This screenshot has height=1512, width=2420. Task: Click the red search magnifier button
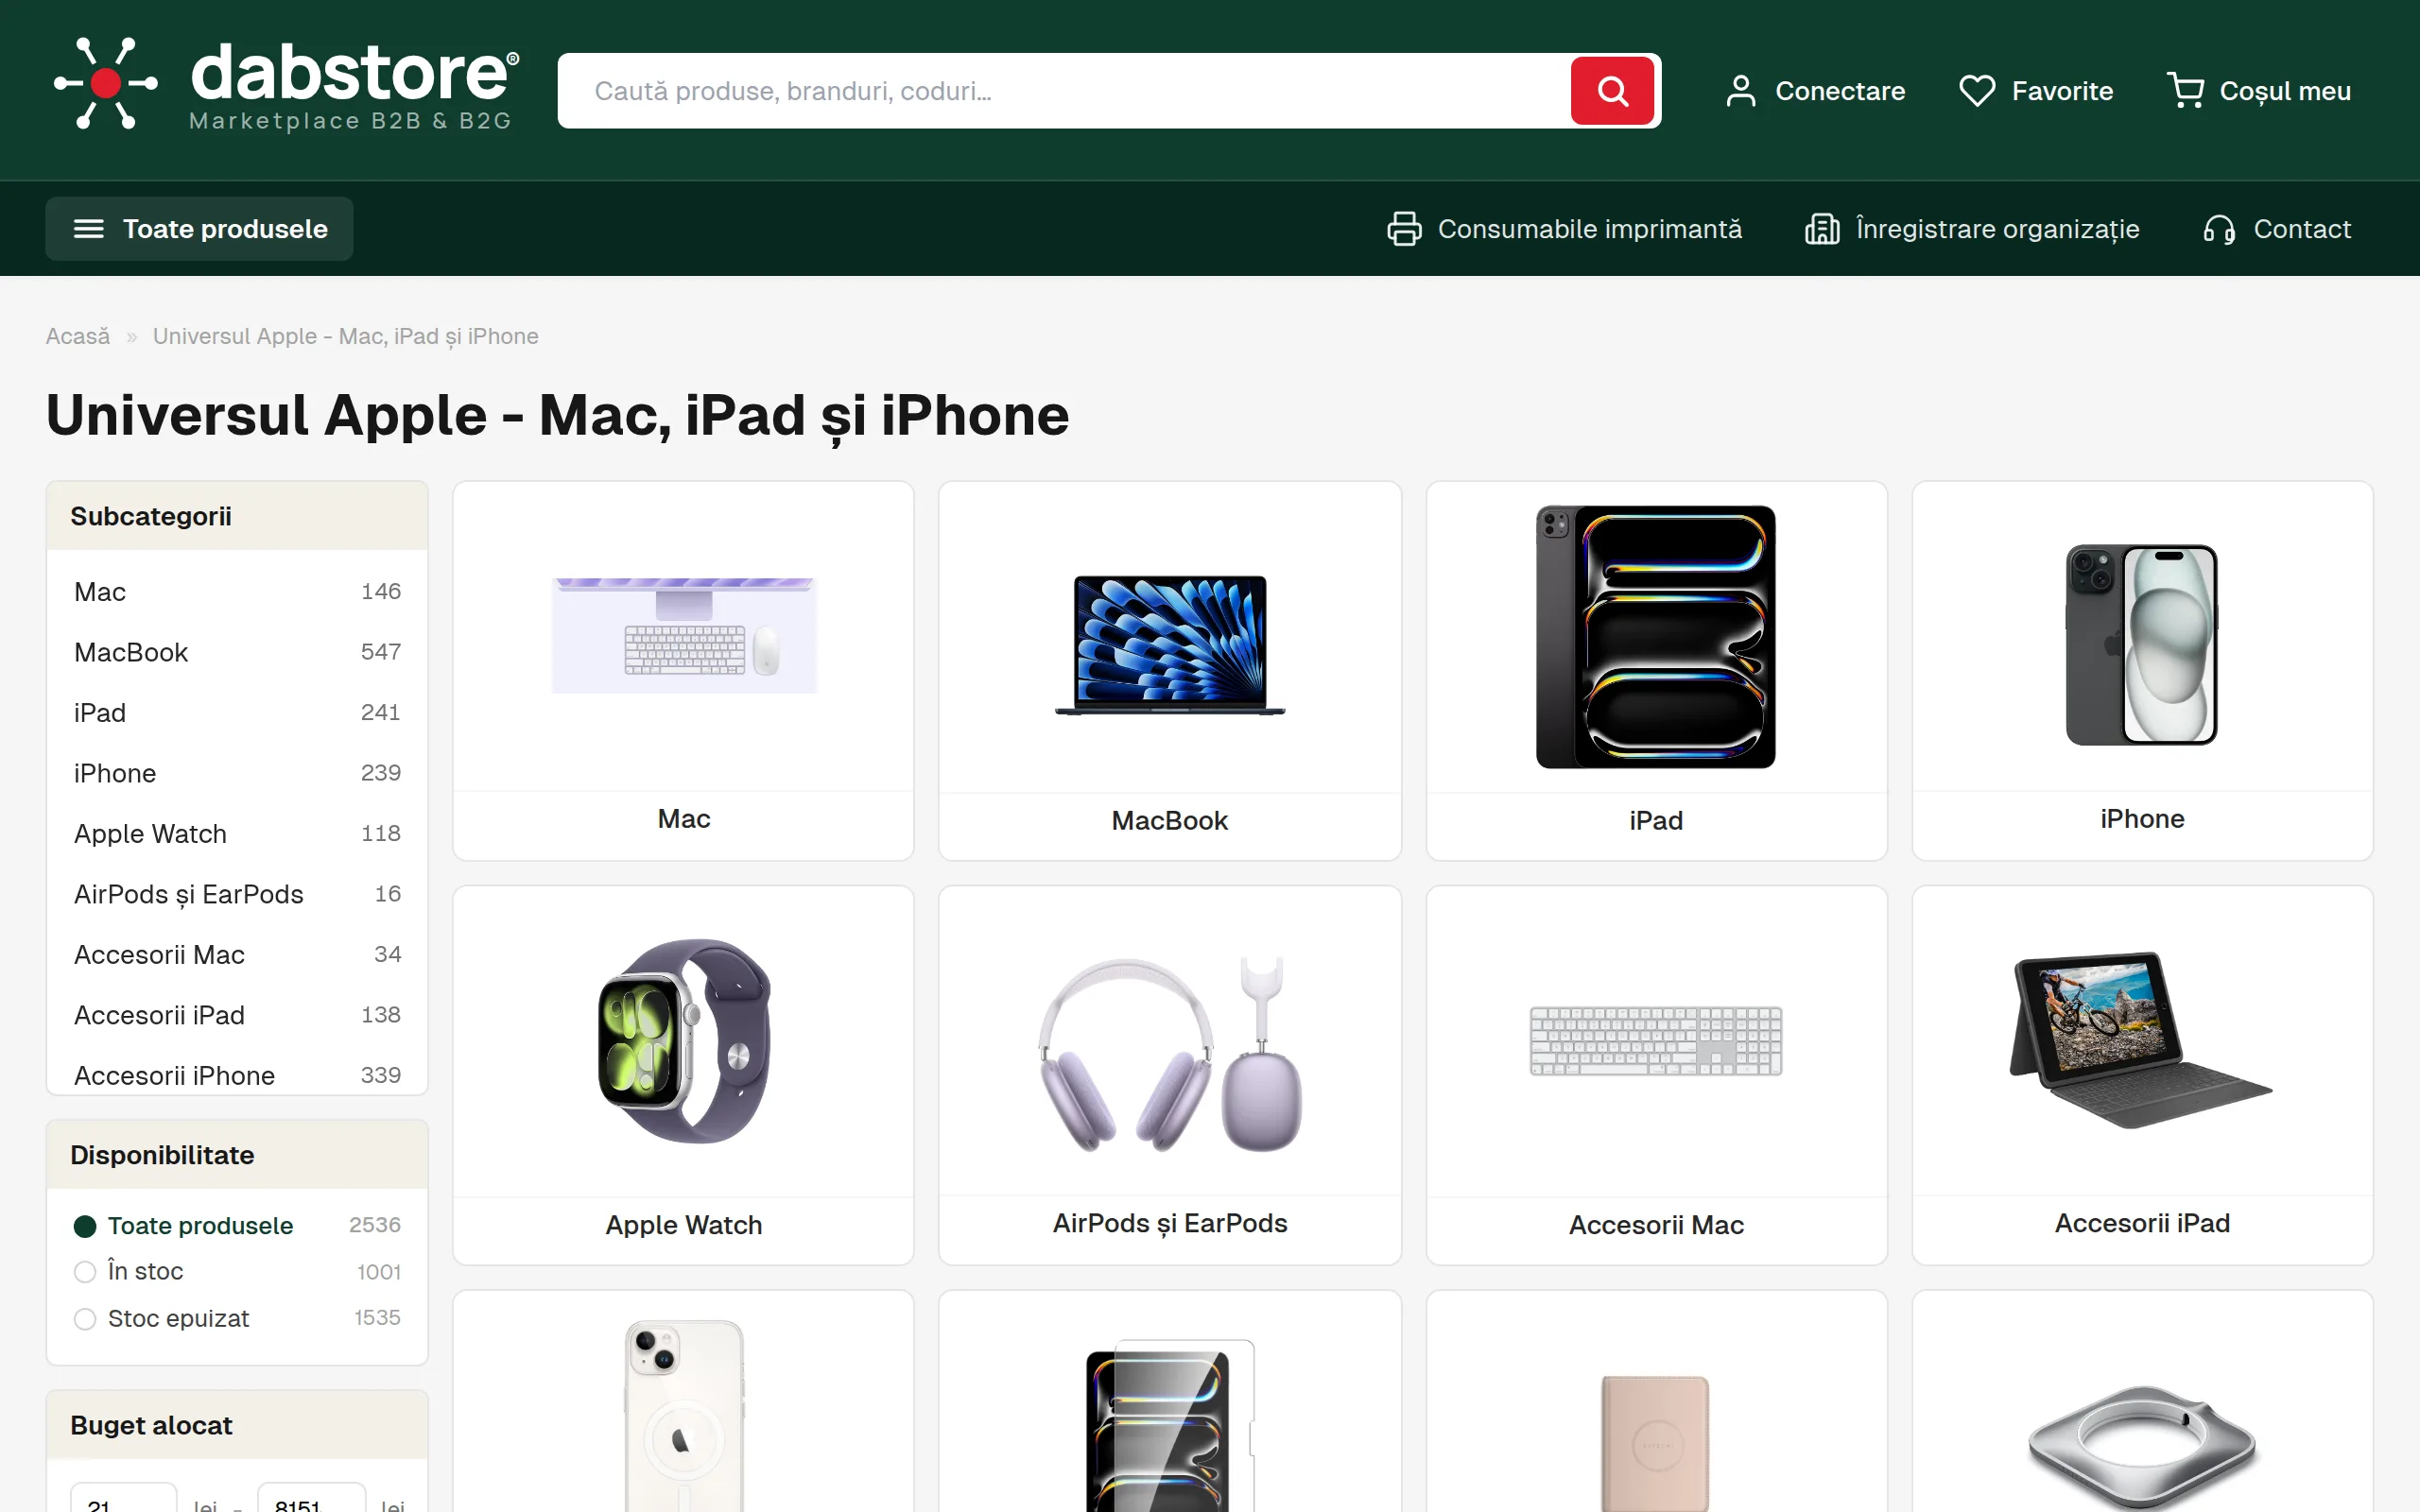[1612, 91]
